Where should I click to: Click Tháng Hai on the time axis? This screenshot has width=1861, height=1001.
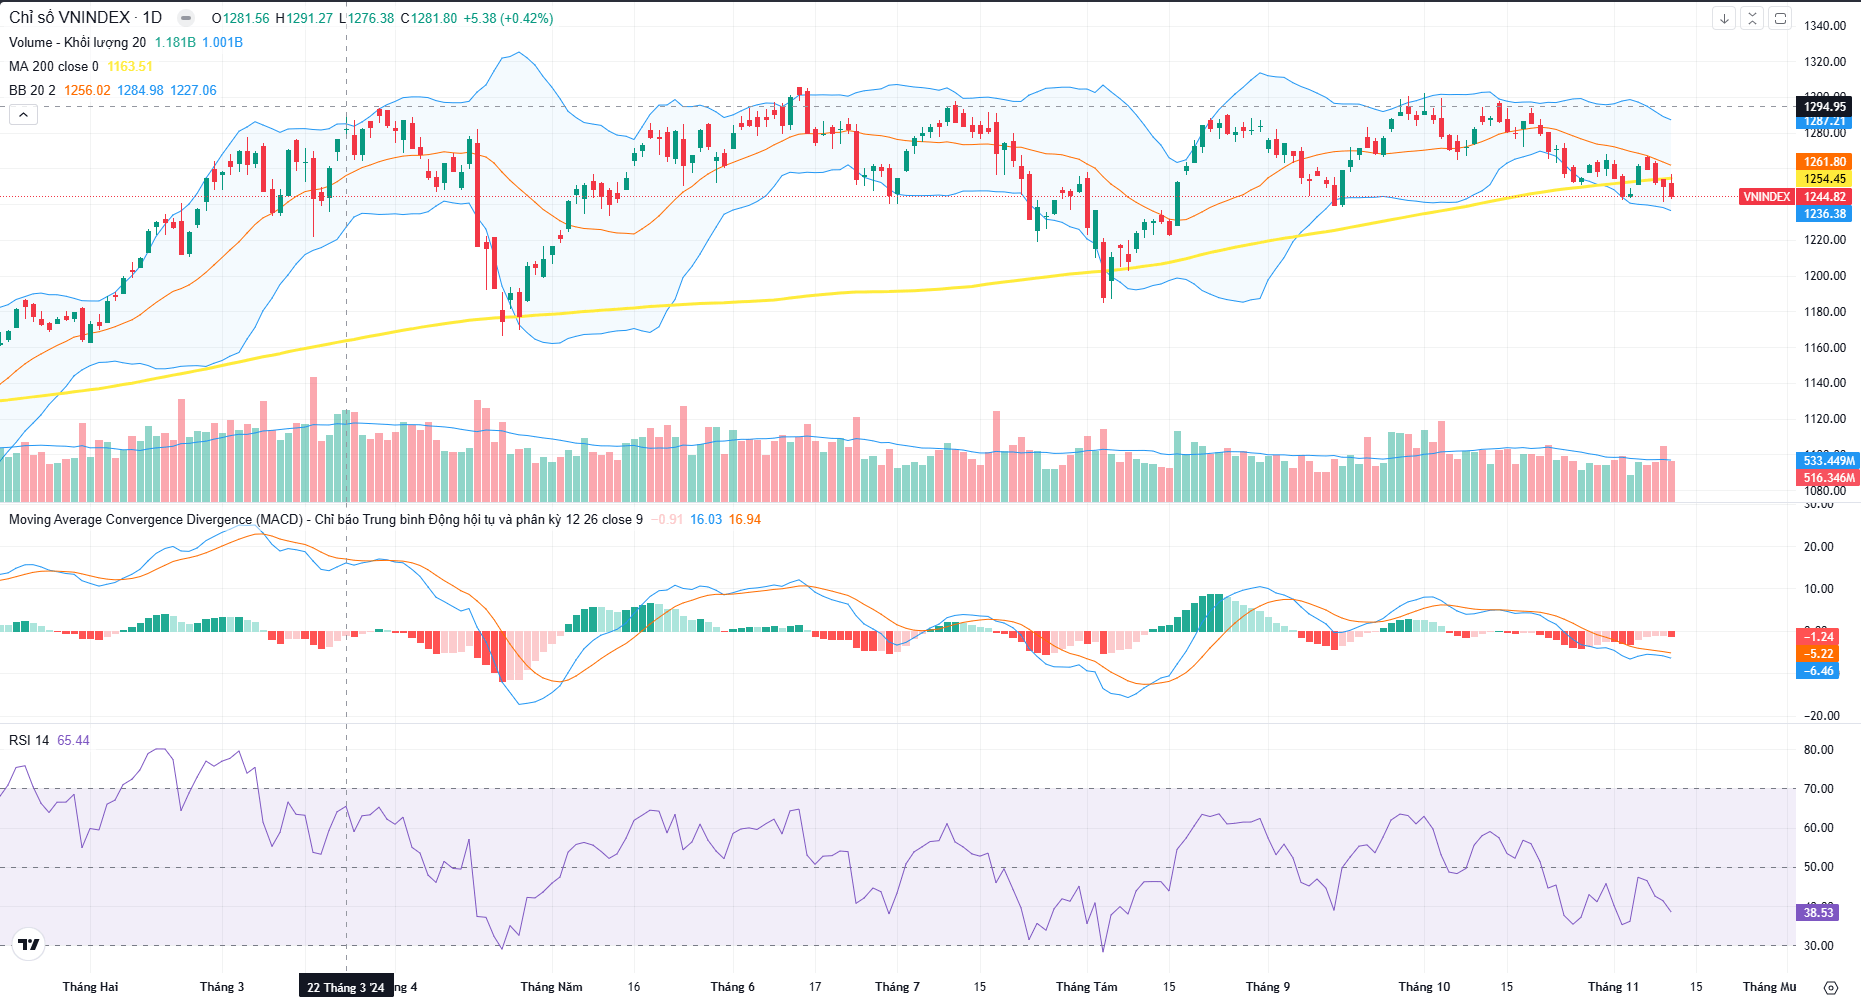coord(90,987)
